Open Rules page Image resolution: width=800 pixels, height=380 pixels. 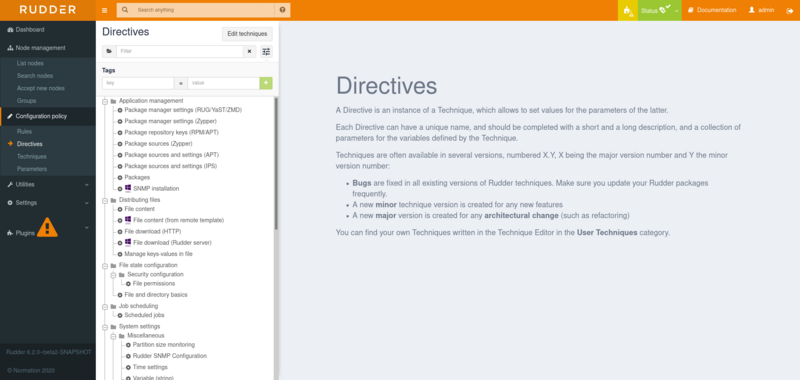point(24,132)
